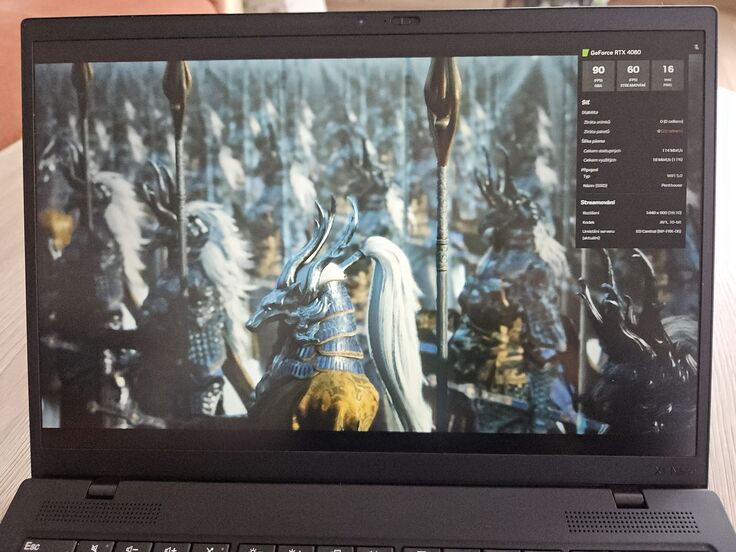Click the Penthouse SSID value
The image size is (736, 552).
click(672, 186)
